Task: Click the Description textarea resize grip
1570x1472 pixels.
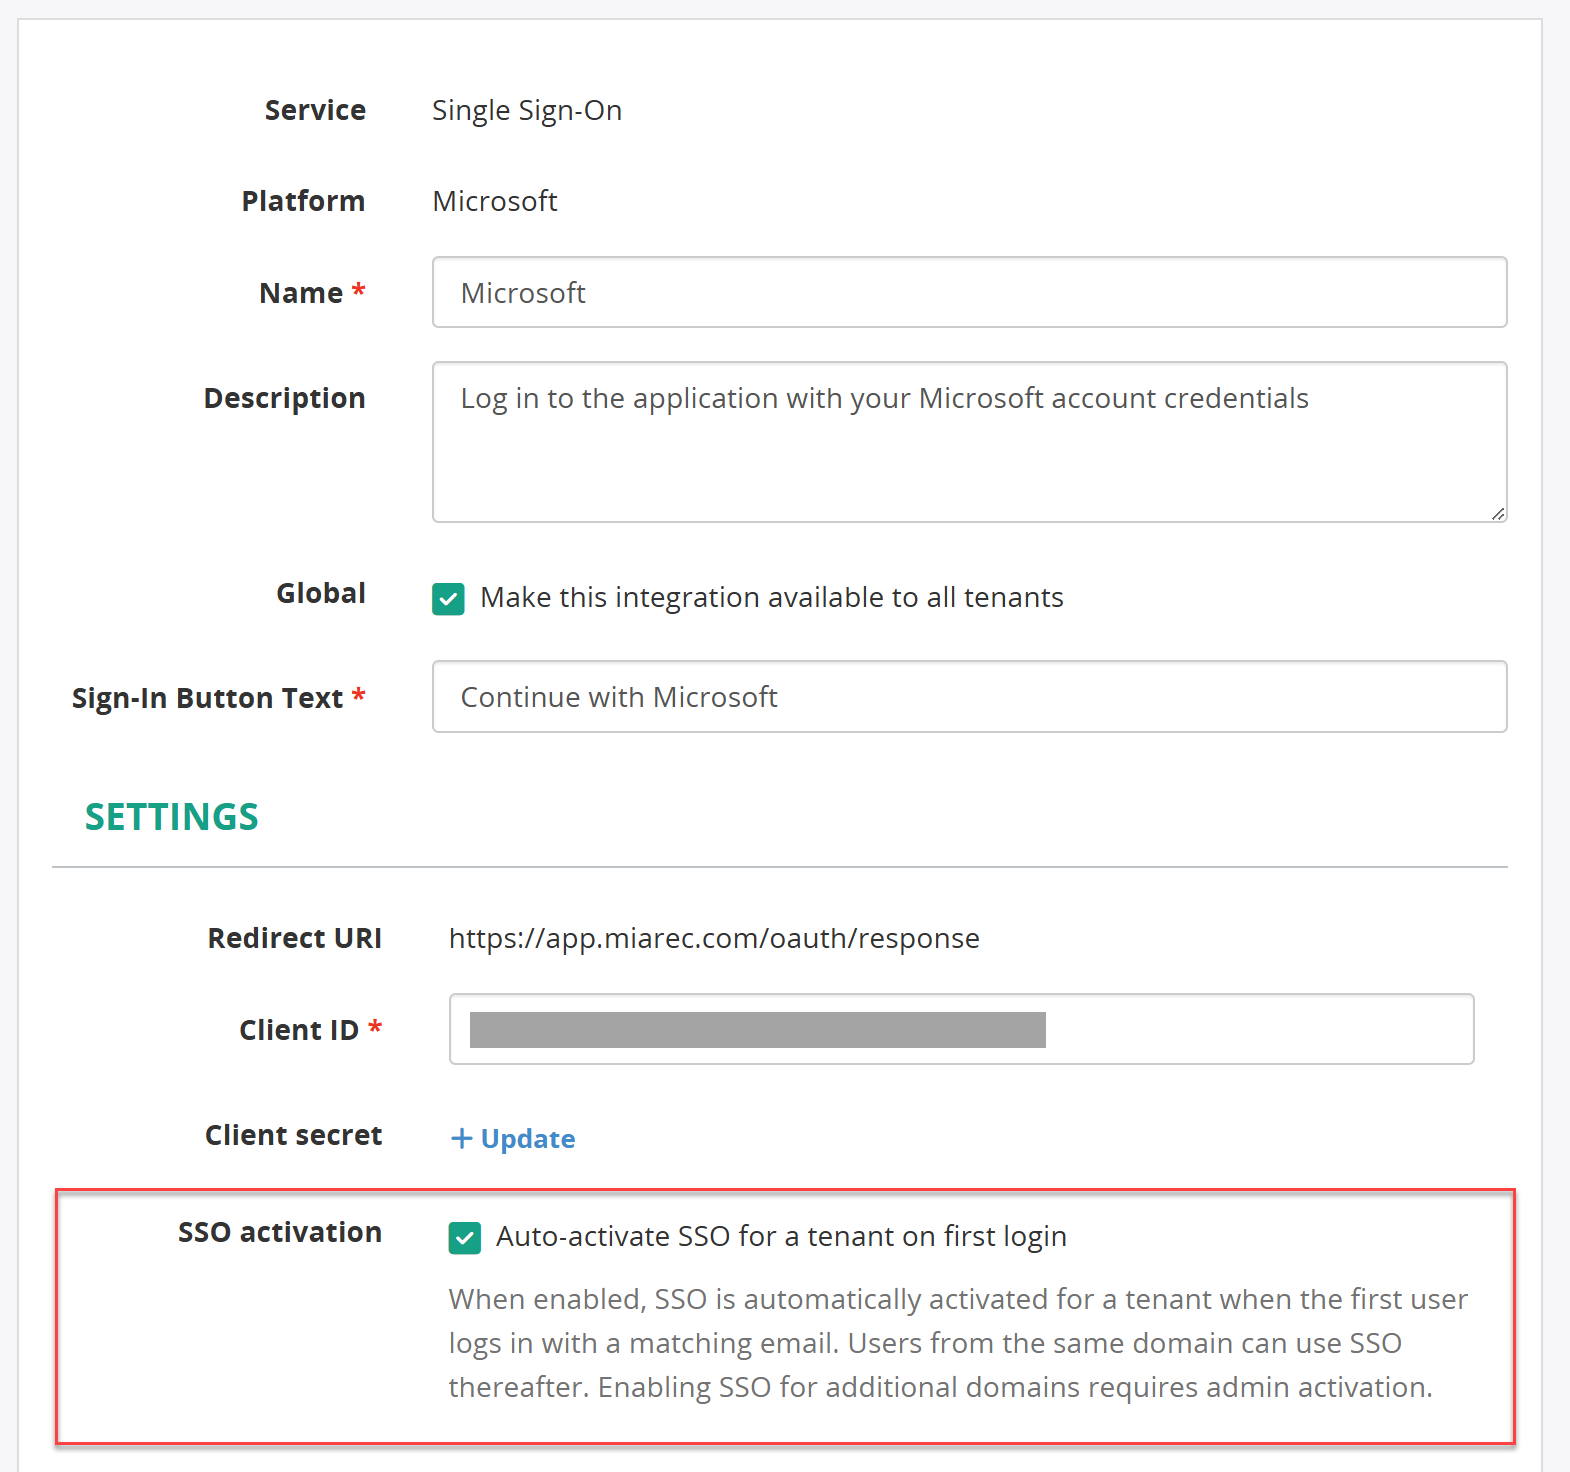Action: (1497, 513)
